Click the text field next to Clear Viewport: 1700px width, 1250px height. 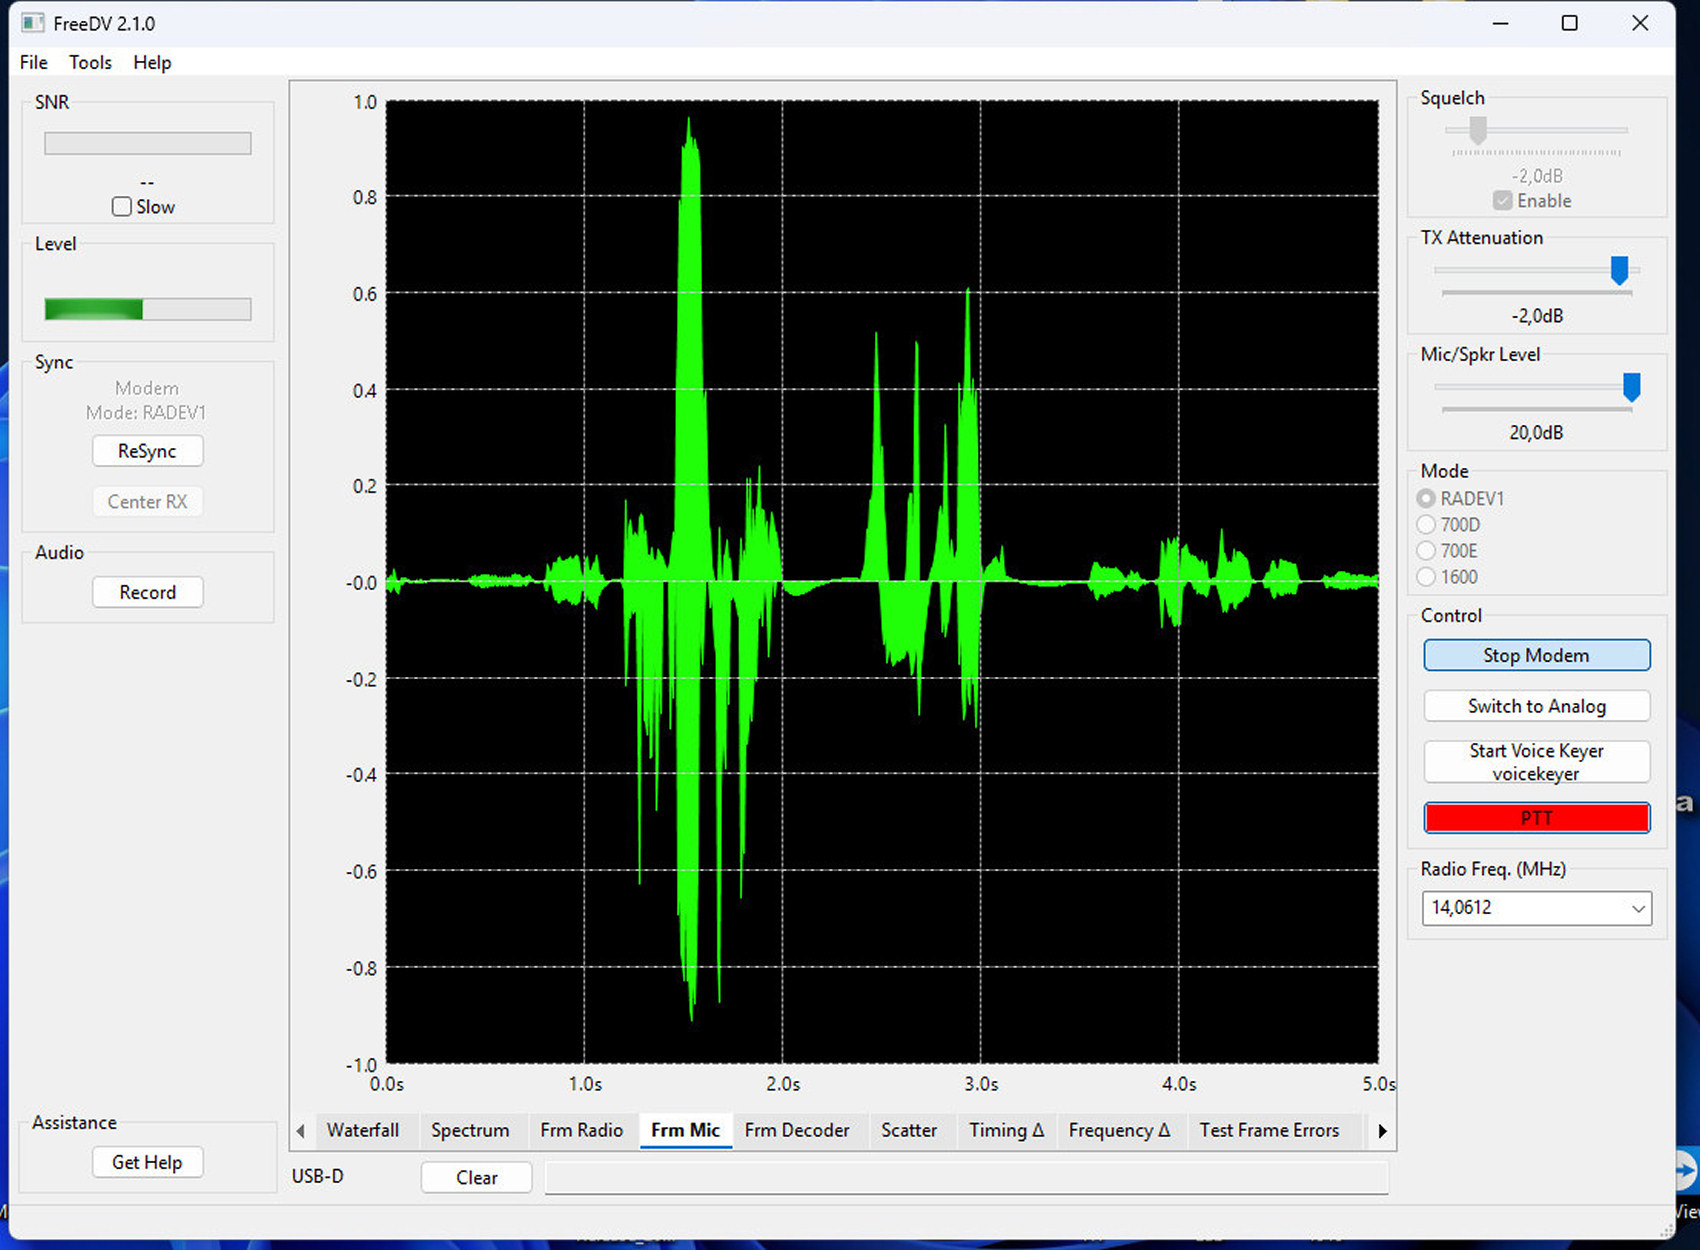click(x=965, y=1177)
